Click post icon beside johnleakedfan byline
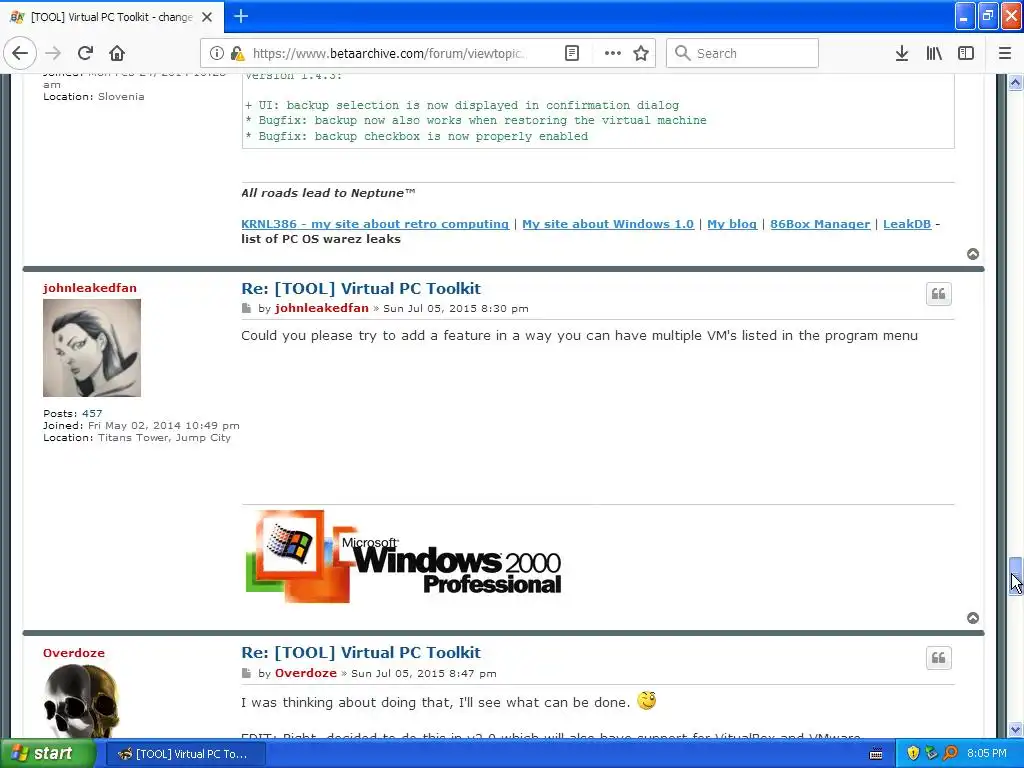 coord(246,308)
